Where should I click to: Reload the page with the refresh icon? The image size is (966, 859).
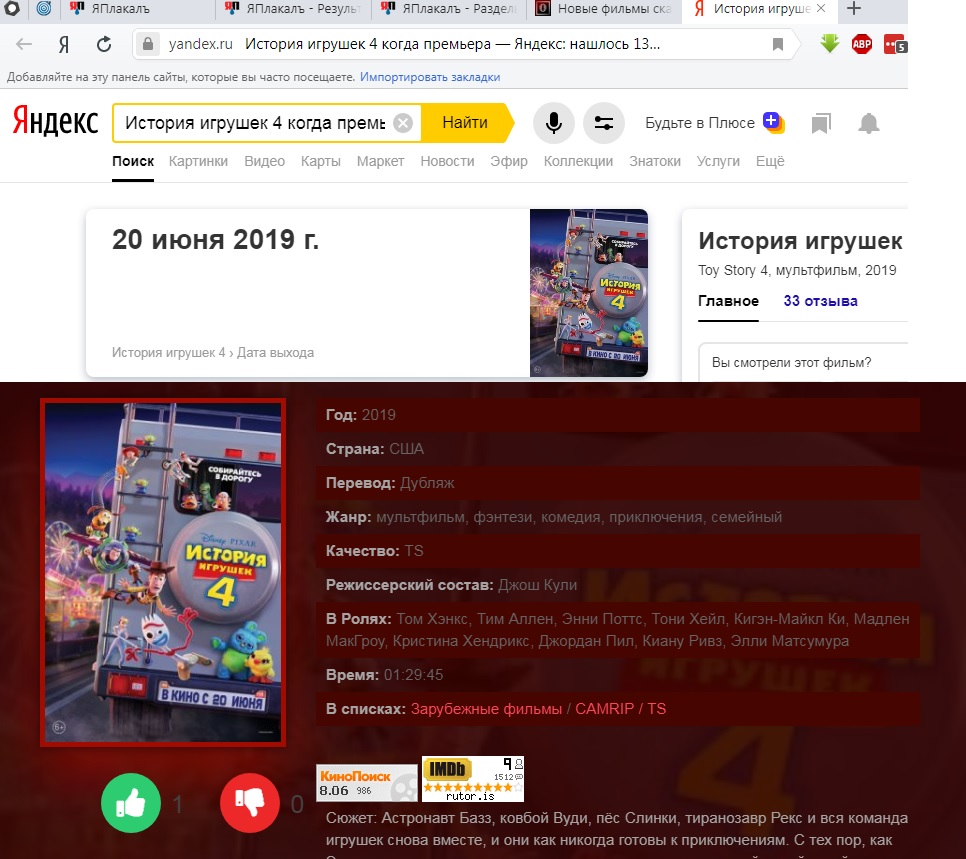click(x=104, y=44)
